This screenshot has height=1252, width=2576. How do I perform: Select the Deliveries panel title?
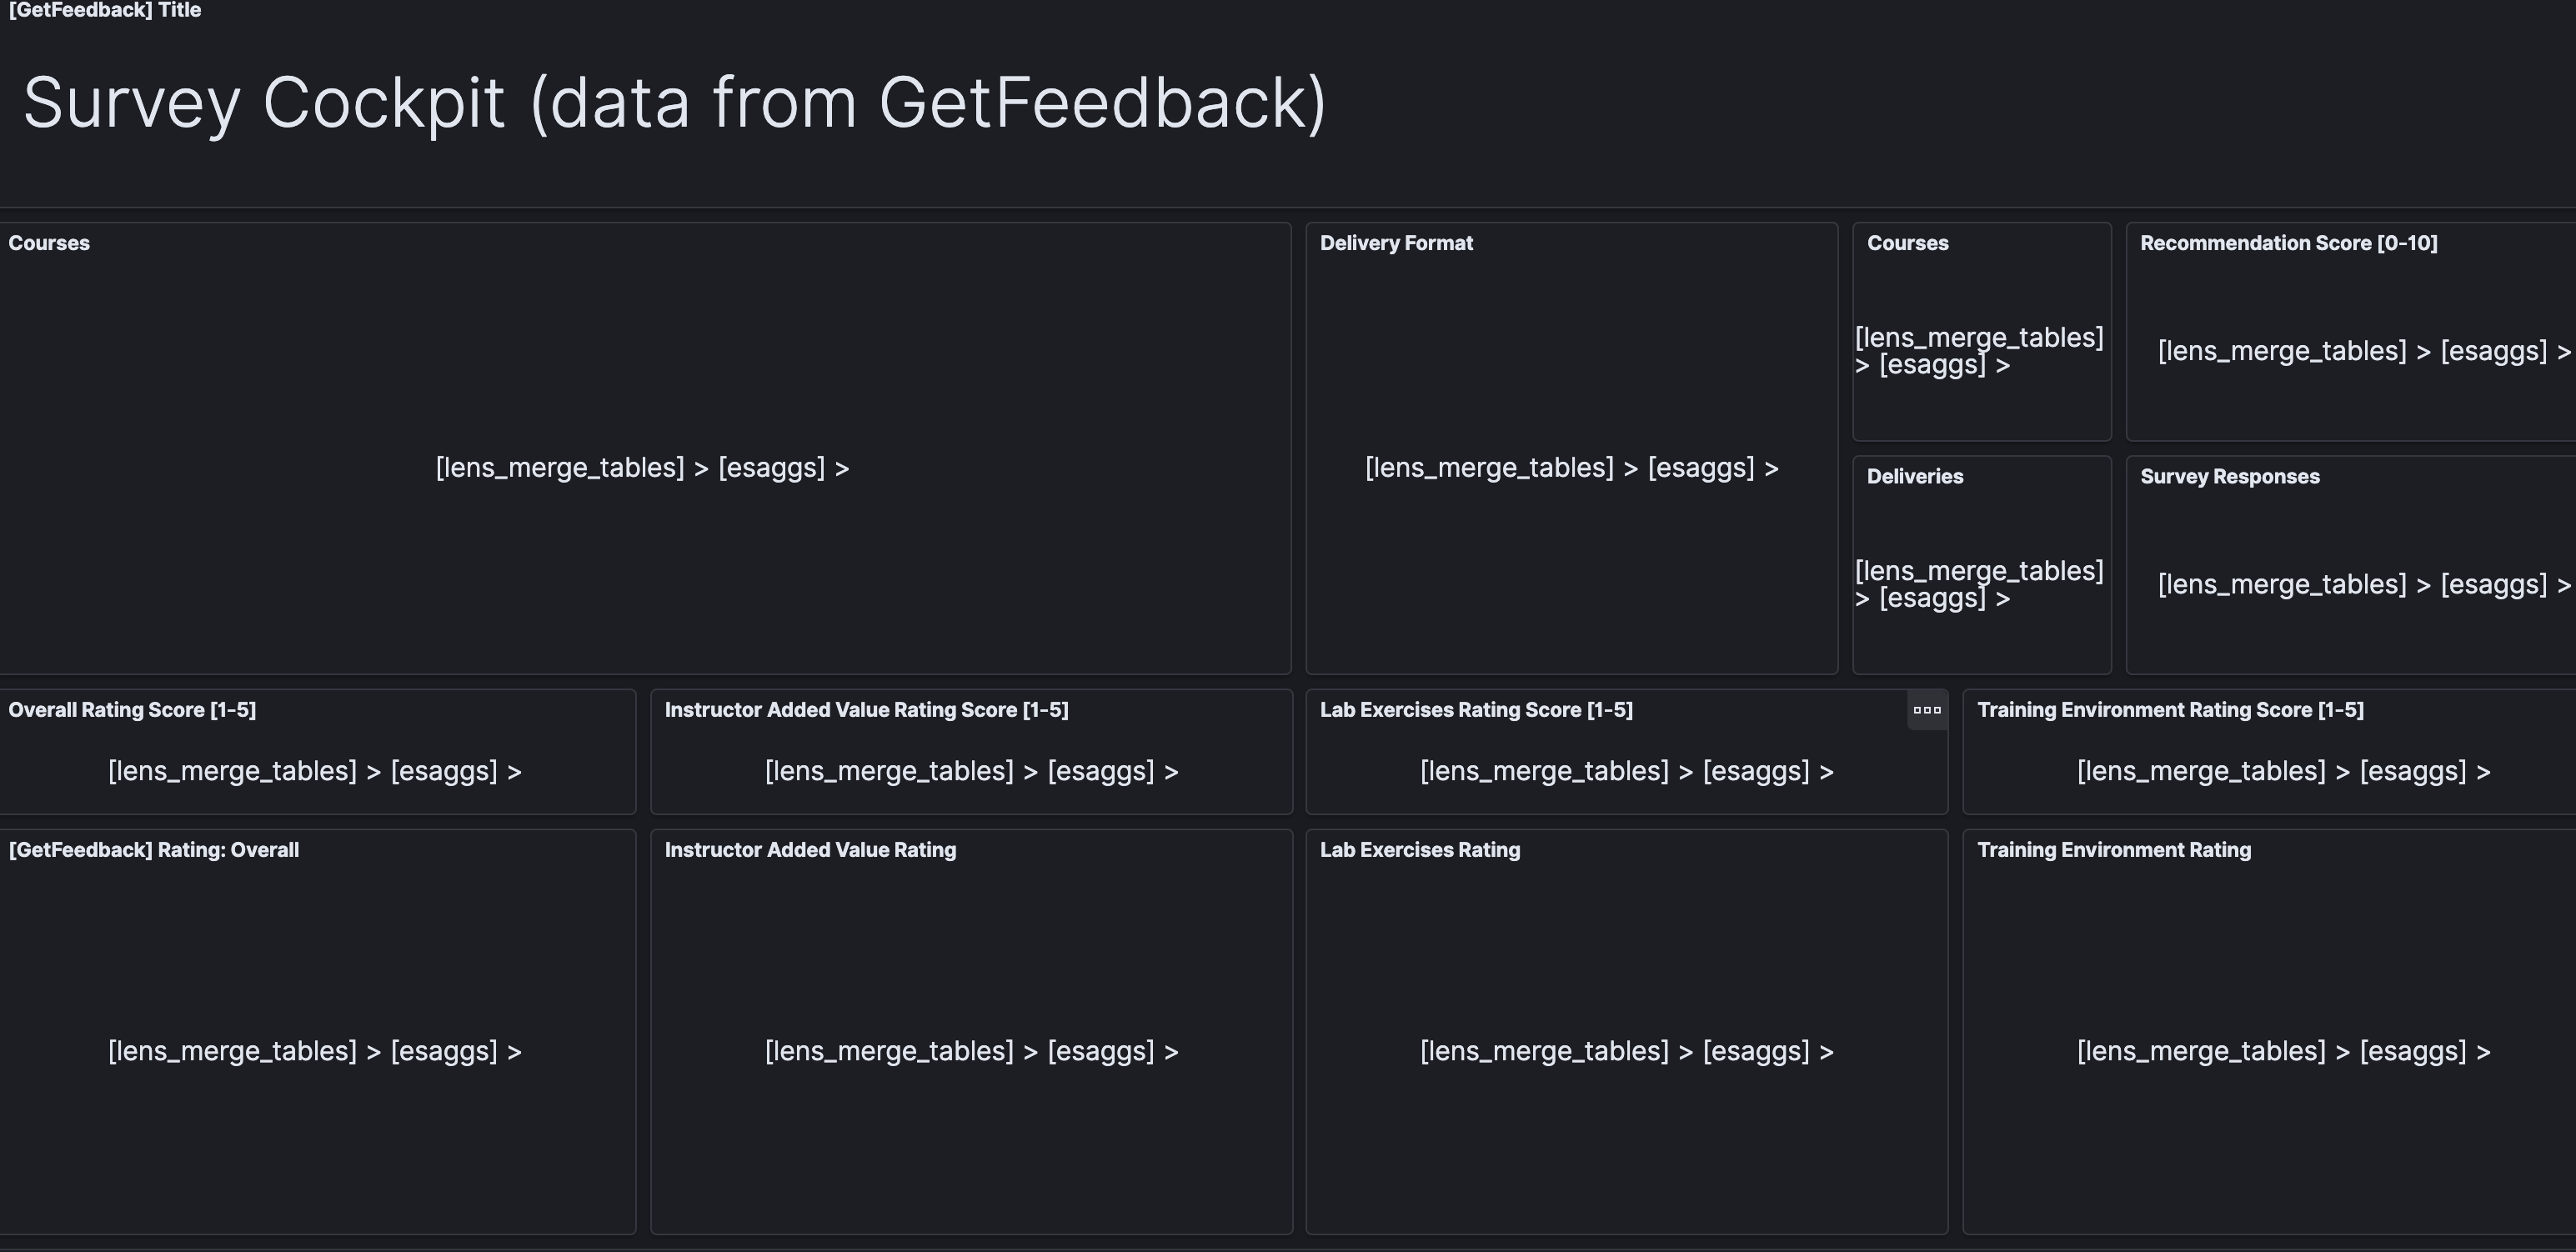pos(1914,477)
